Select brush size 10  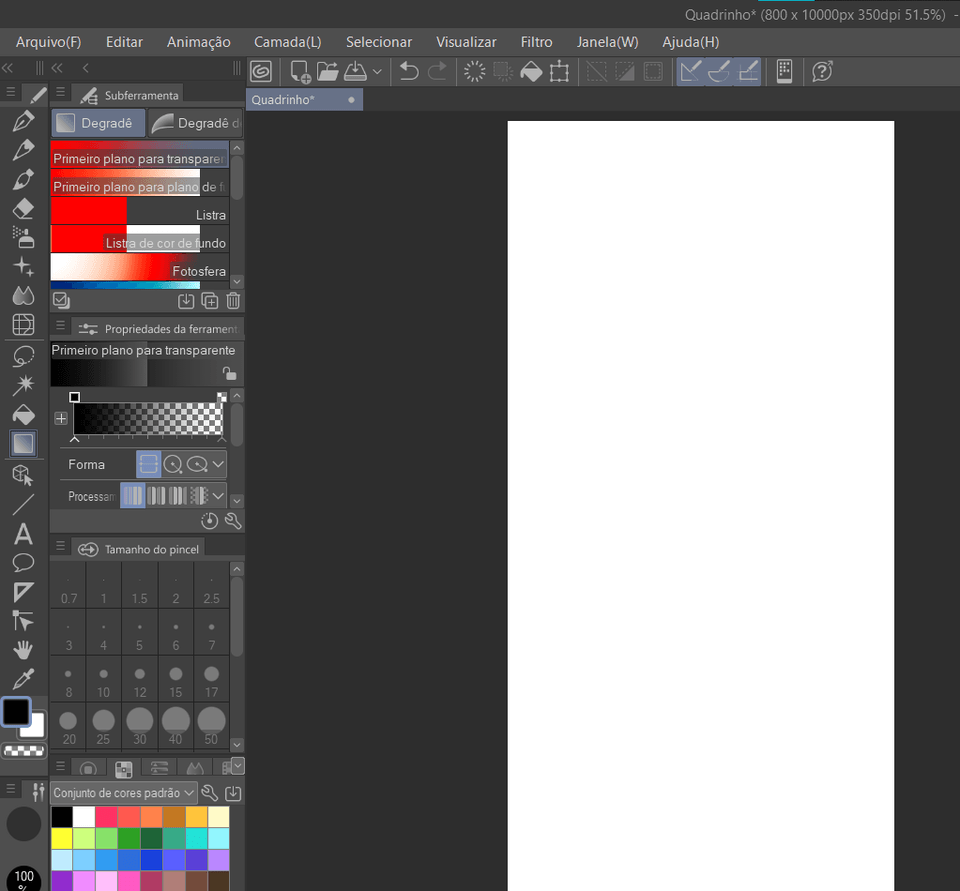tap(103, 679)
